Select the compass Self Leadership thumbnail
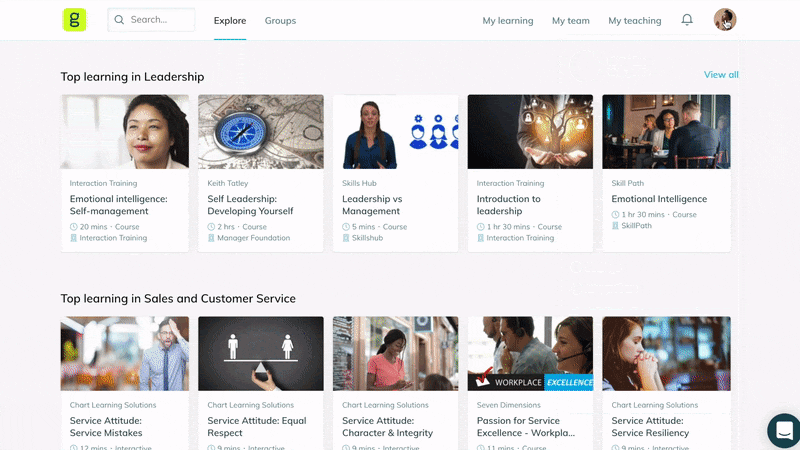This screenshot has width=800, height=450. 261,132
